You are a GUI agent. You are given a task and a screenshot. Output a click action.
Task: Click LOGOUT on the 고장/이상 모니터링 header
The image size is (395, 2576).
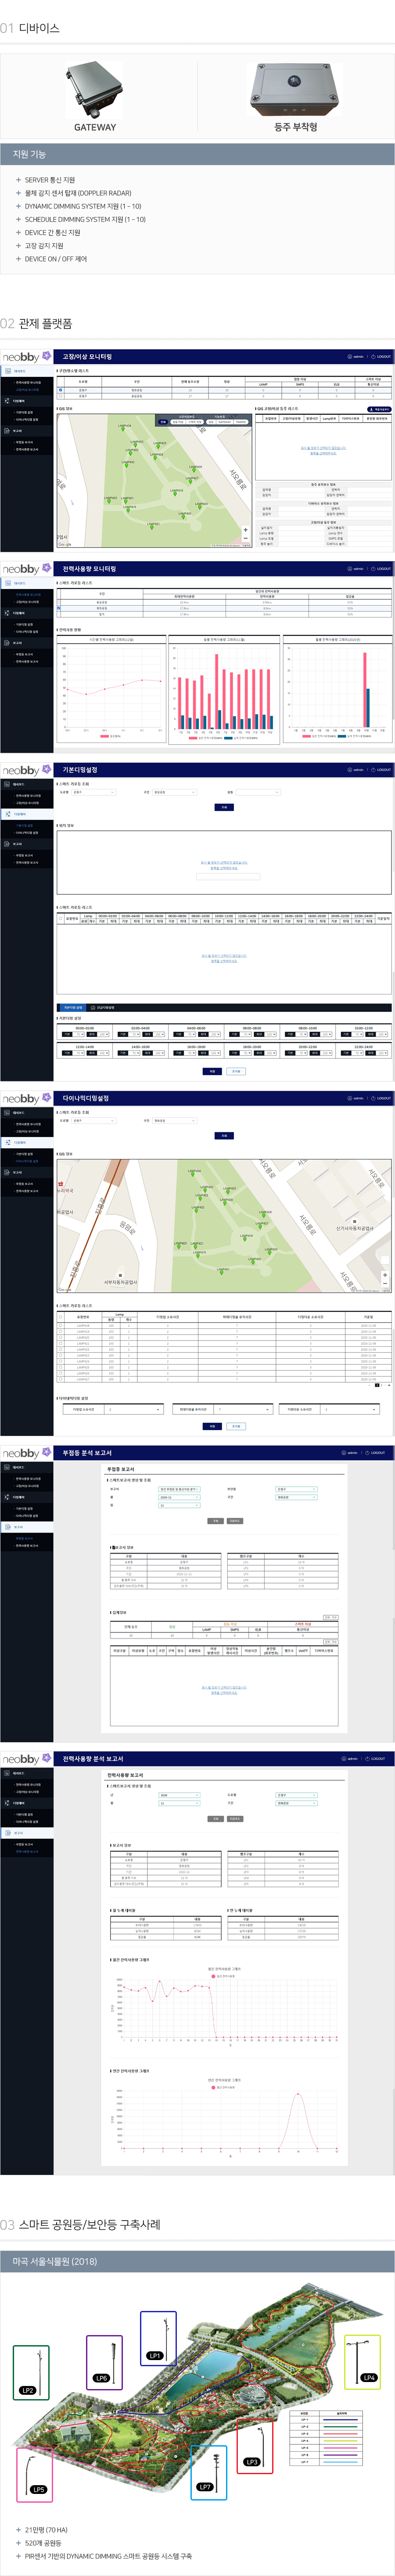[382, 357]
